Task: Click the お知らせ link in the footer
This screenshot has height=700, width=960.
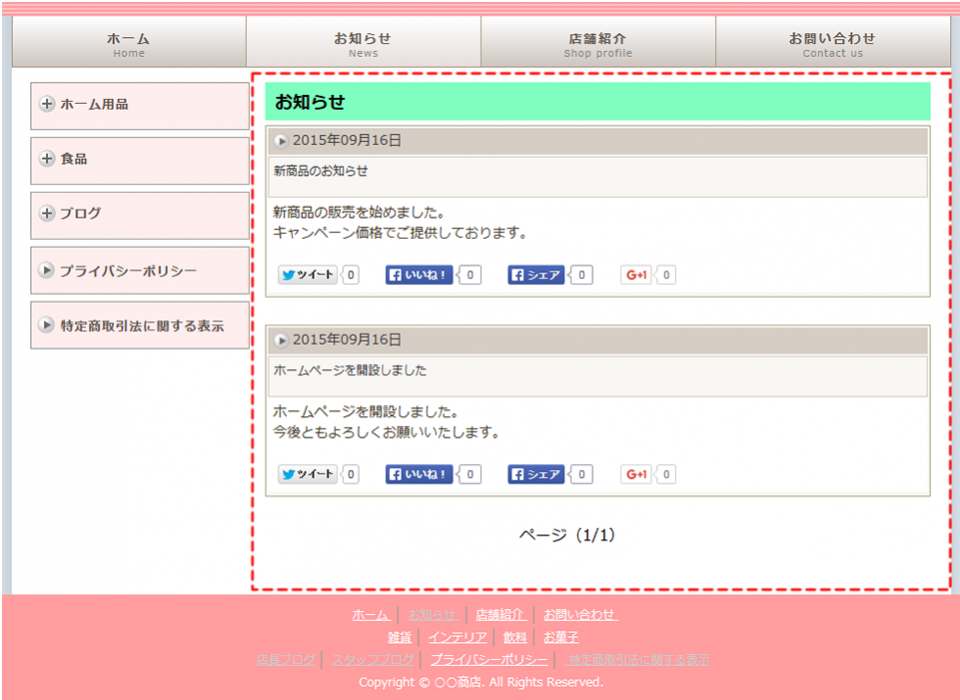Action: (x=433, y=614)
